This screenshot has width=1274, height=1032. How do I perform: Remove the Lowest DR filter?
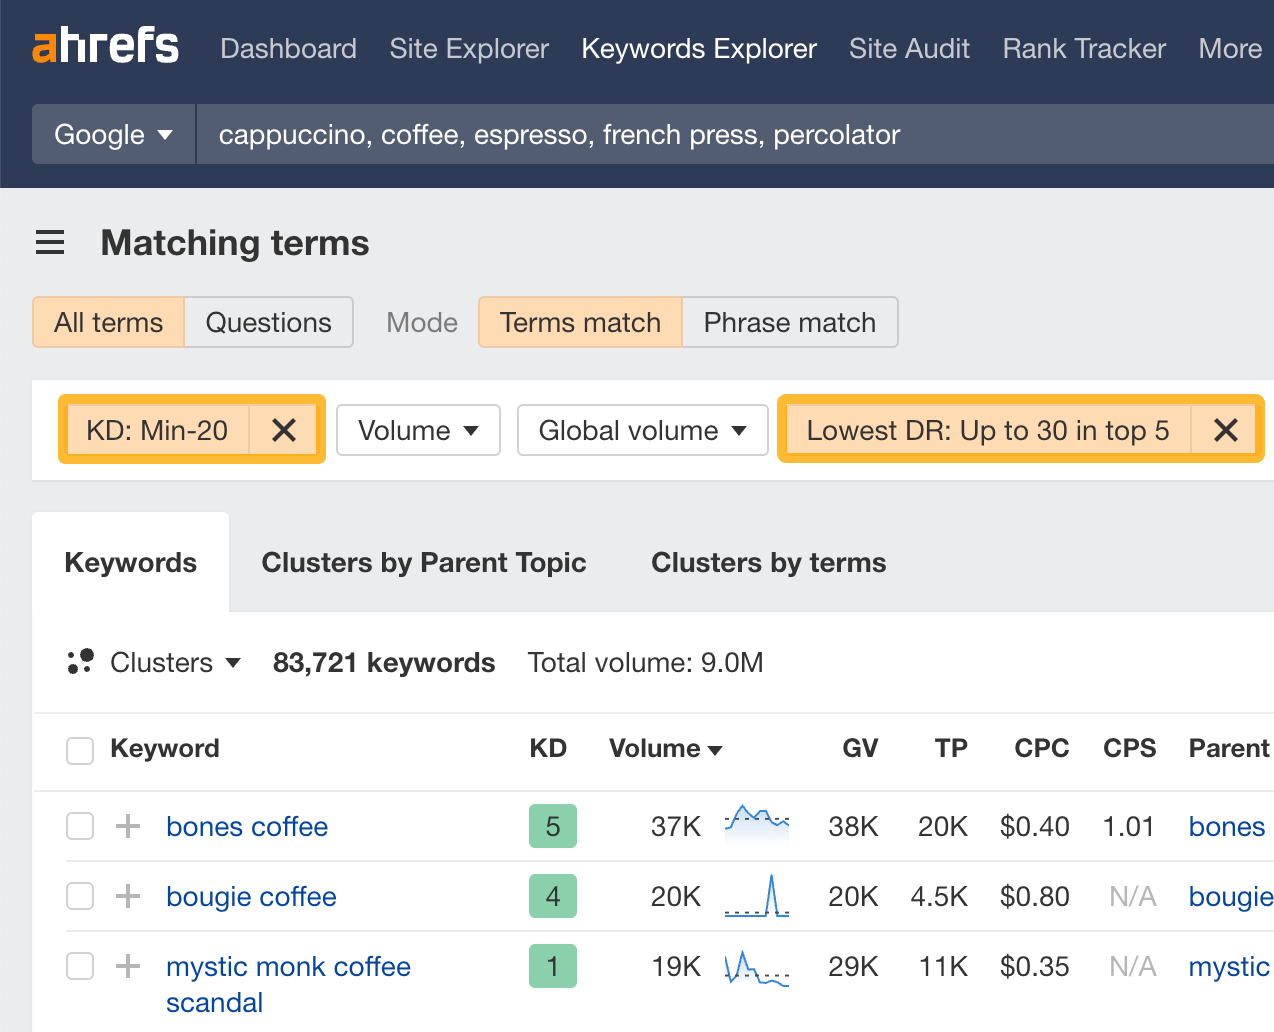(1225, 430)
